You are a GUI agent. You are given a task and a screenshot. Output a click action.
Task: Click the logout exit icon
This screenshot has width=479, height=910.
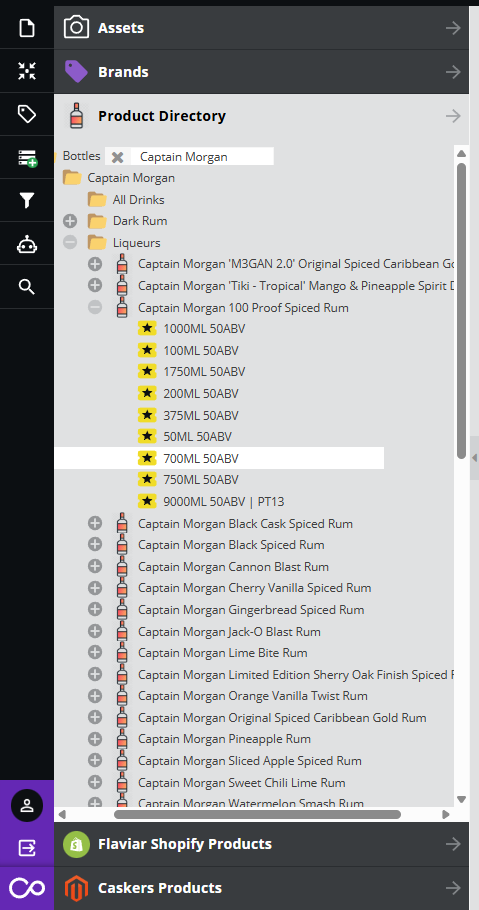pos(27,848)
